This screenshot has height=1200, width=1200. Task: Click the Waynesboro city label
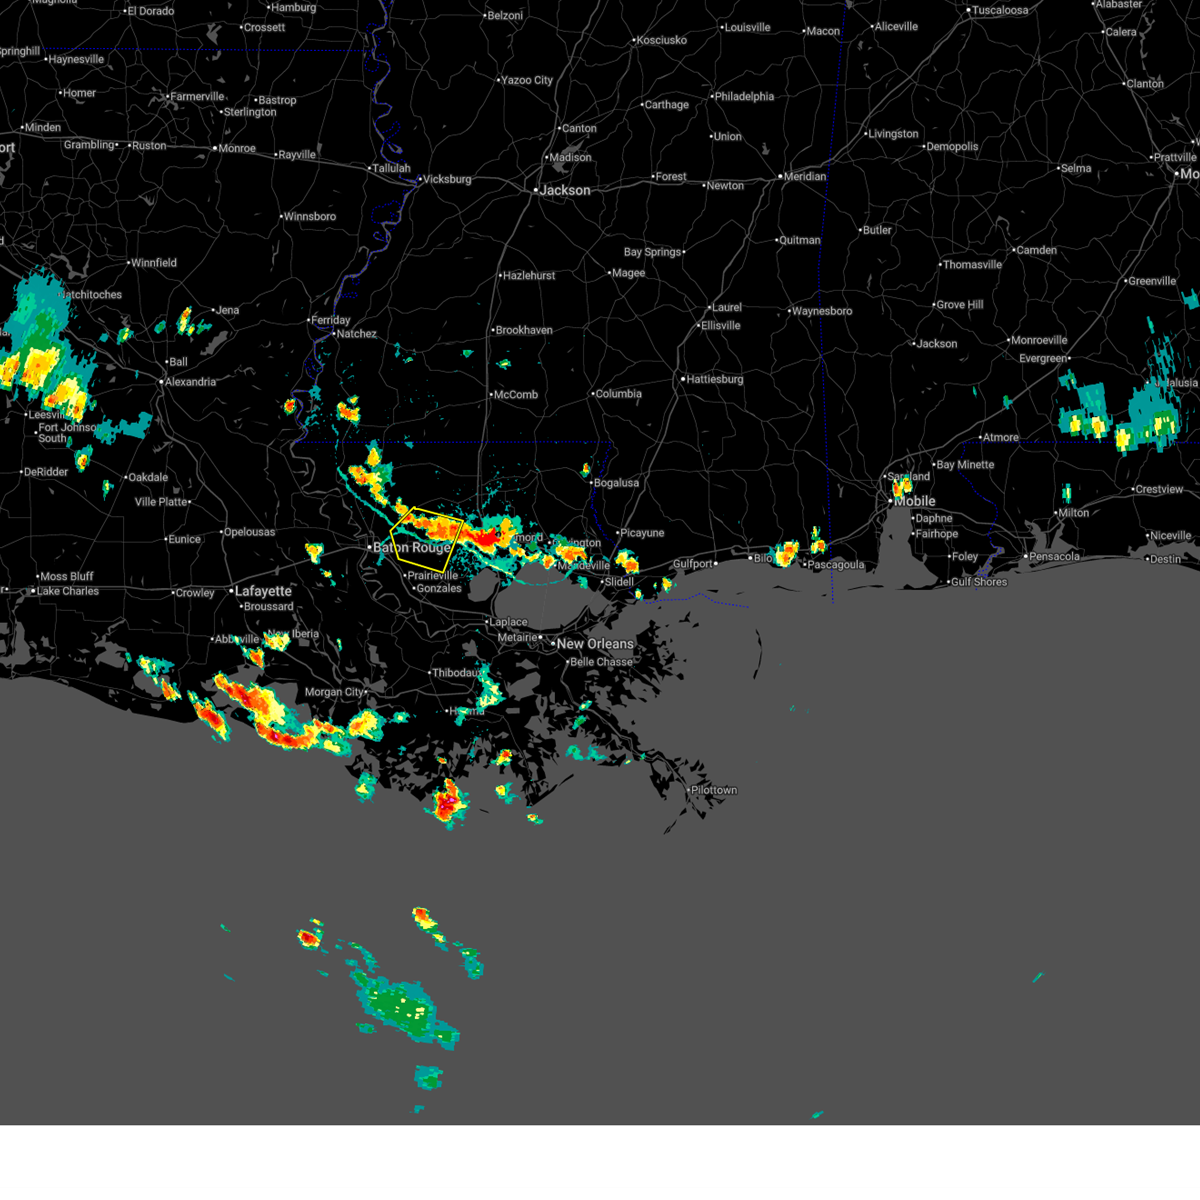point(822,311)
